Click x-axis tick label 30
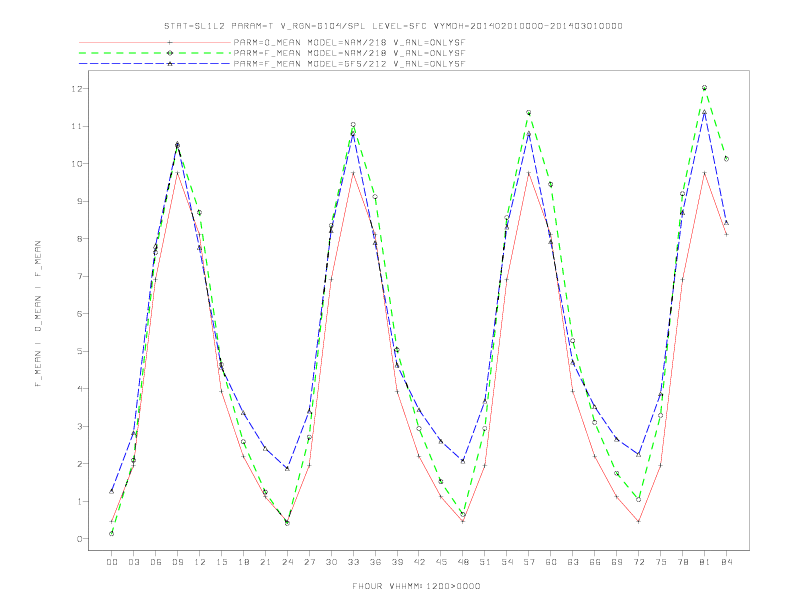792x612 pixels. coord(331,562)
